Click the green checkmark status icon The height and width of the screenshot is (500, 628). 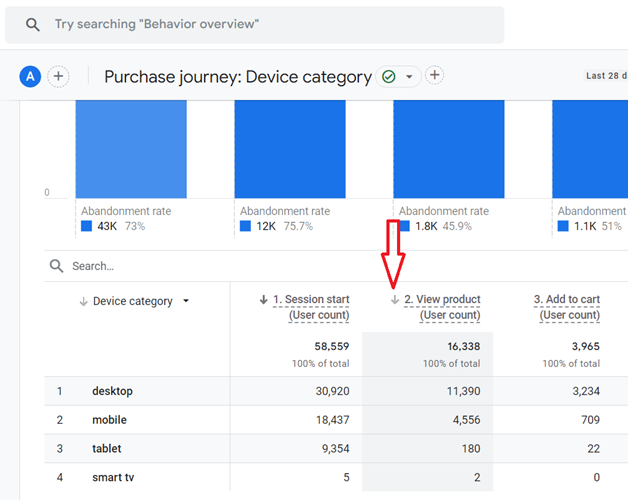(389, 77)
